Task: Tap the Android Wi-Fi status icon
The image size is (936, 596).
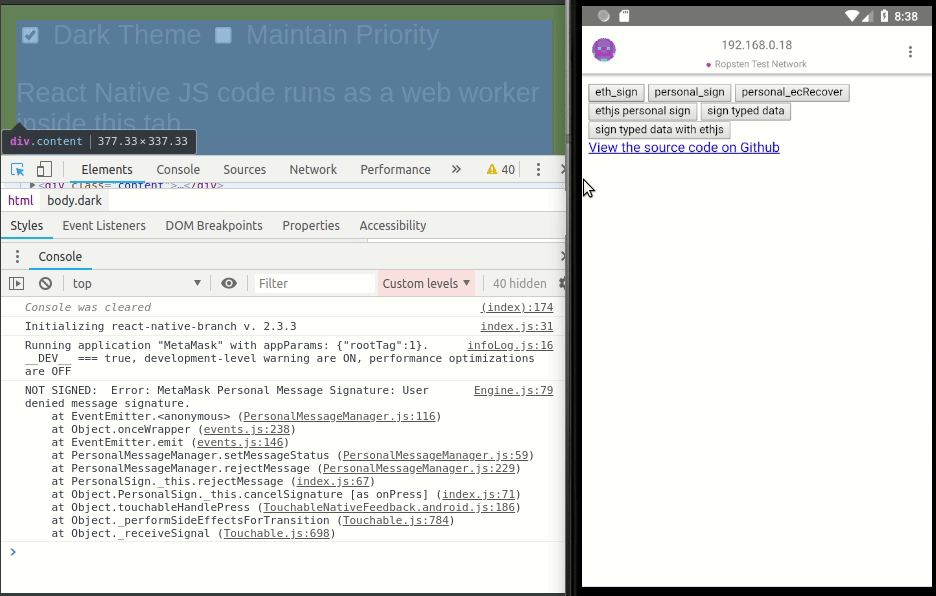Action: (852, 16)
